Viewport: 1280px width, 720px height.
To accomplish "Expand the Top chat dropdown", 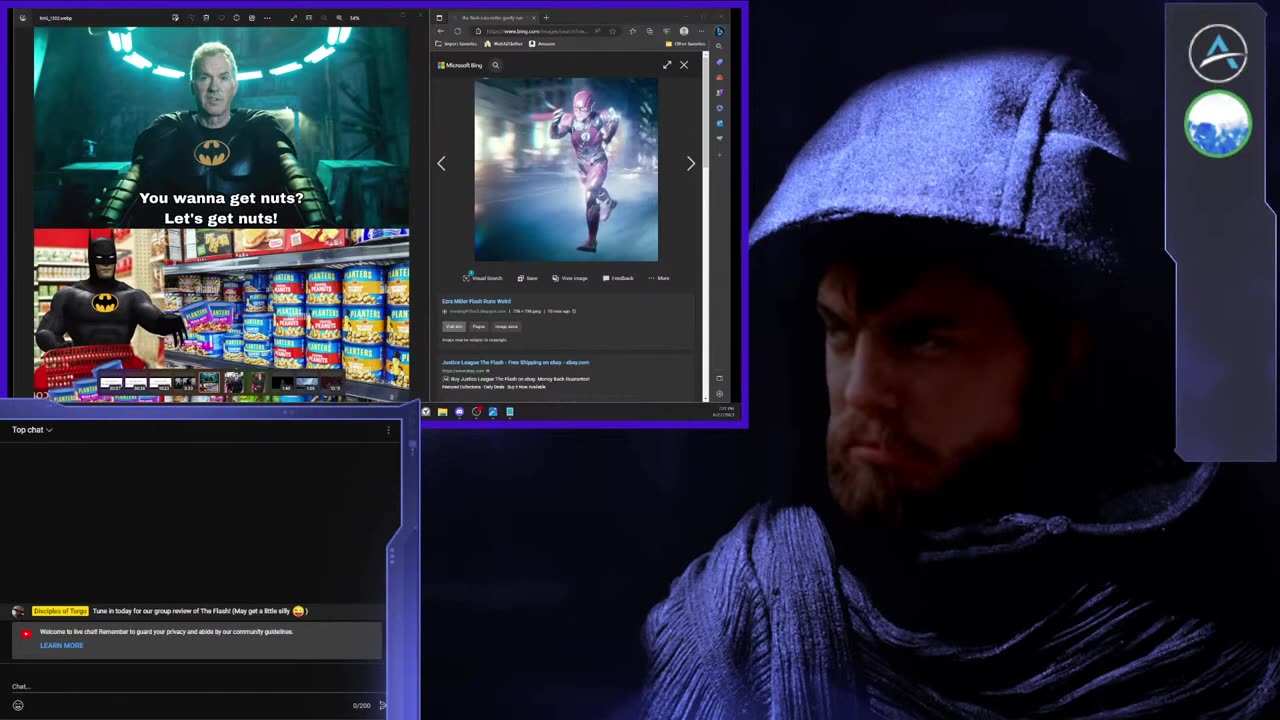I will coord(32,430).
